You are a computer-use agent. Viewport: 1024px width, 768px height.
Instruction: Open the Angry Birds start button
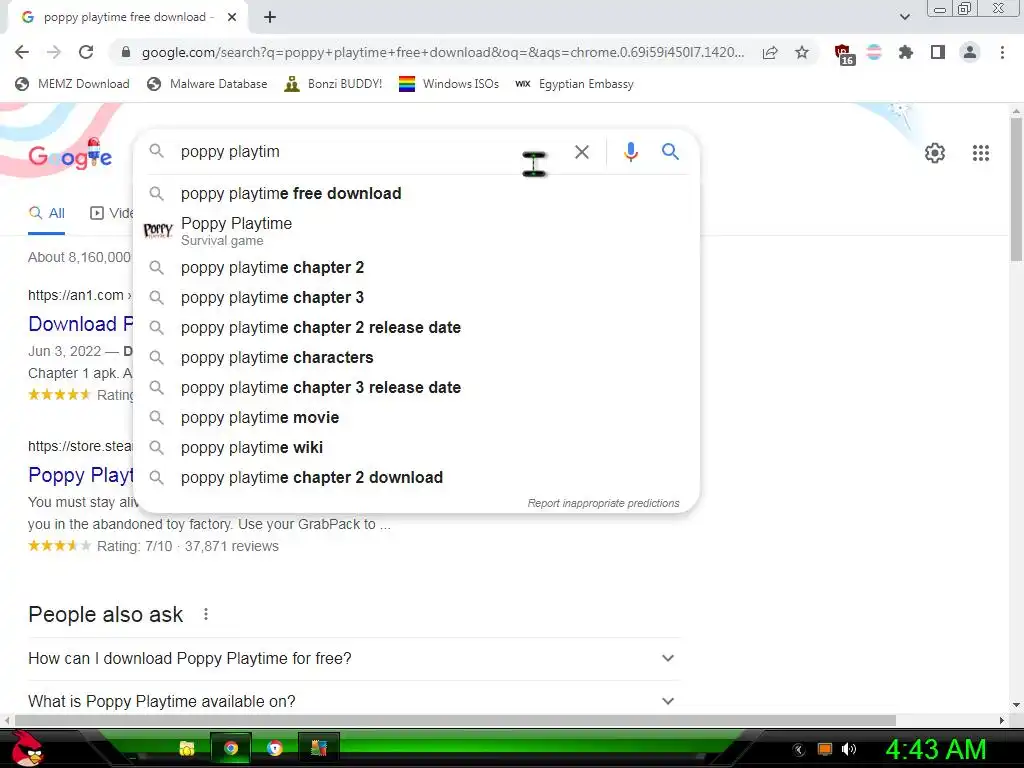pyautogui.click(x=25, y=748)
